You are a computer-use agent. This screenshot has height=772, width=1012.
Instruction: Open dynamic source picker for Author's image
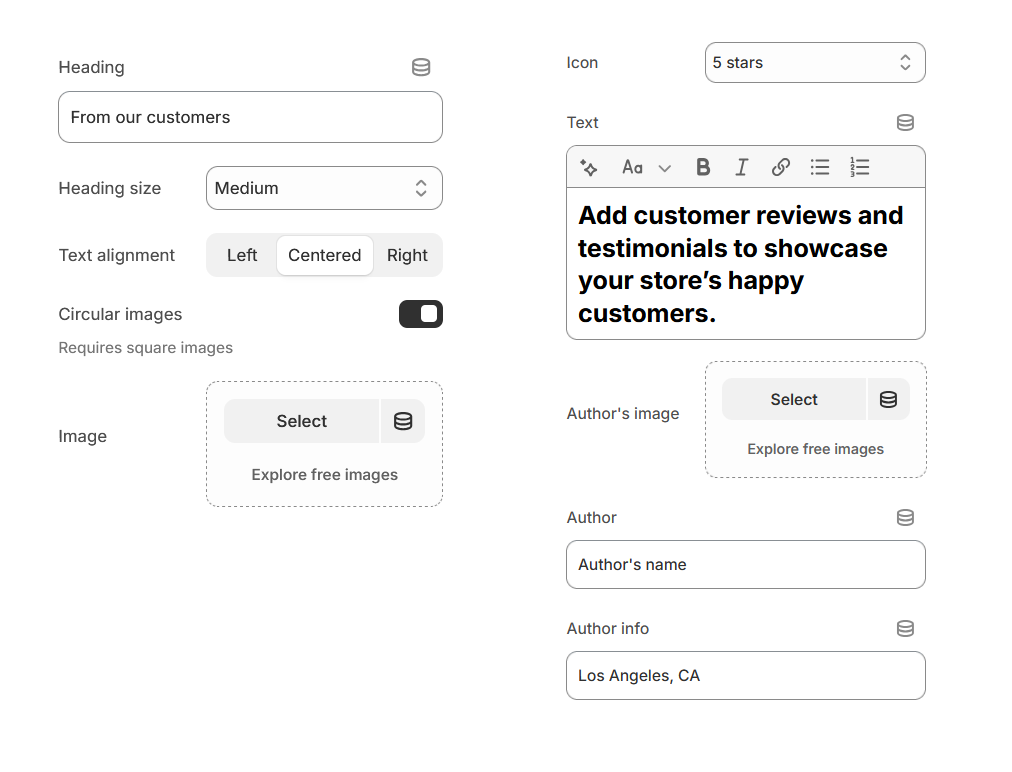888,398
